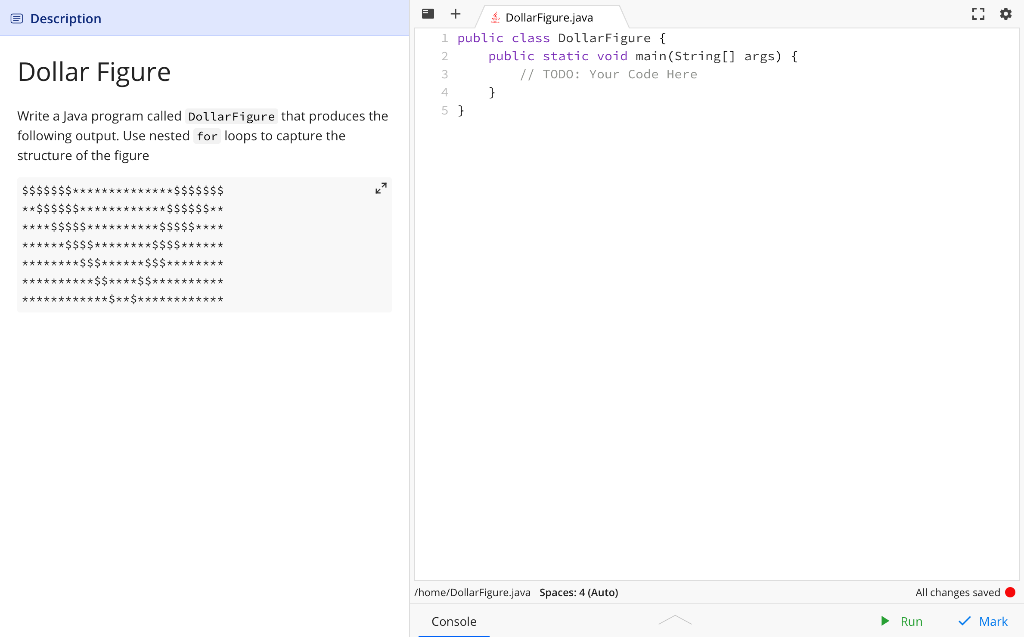Toggle fullscreen editor mode
The width and height of the screenshot is (1024, 637).
[978, 14]
